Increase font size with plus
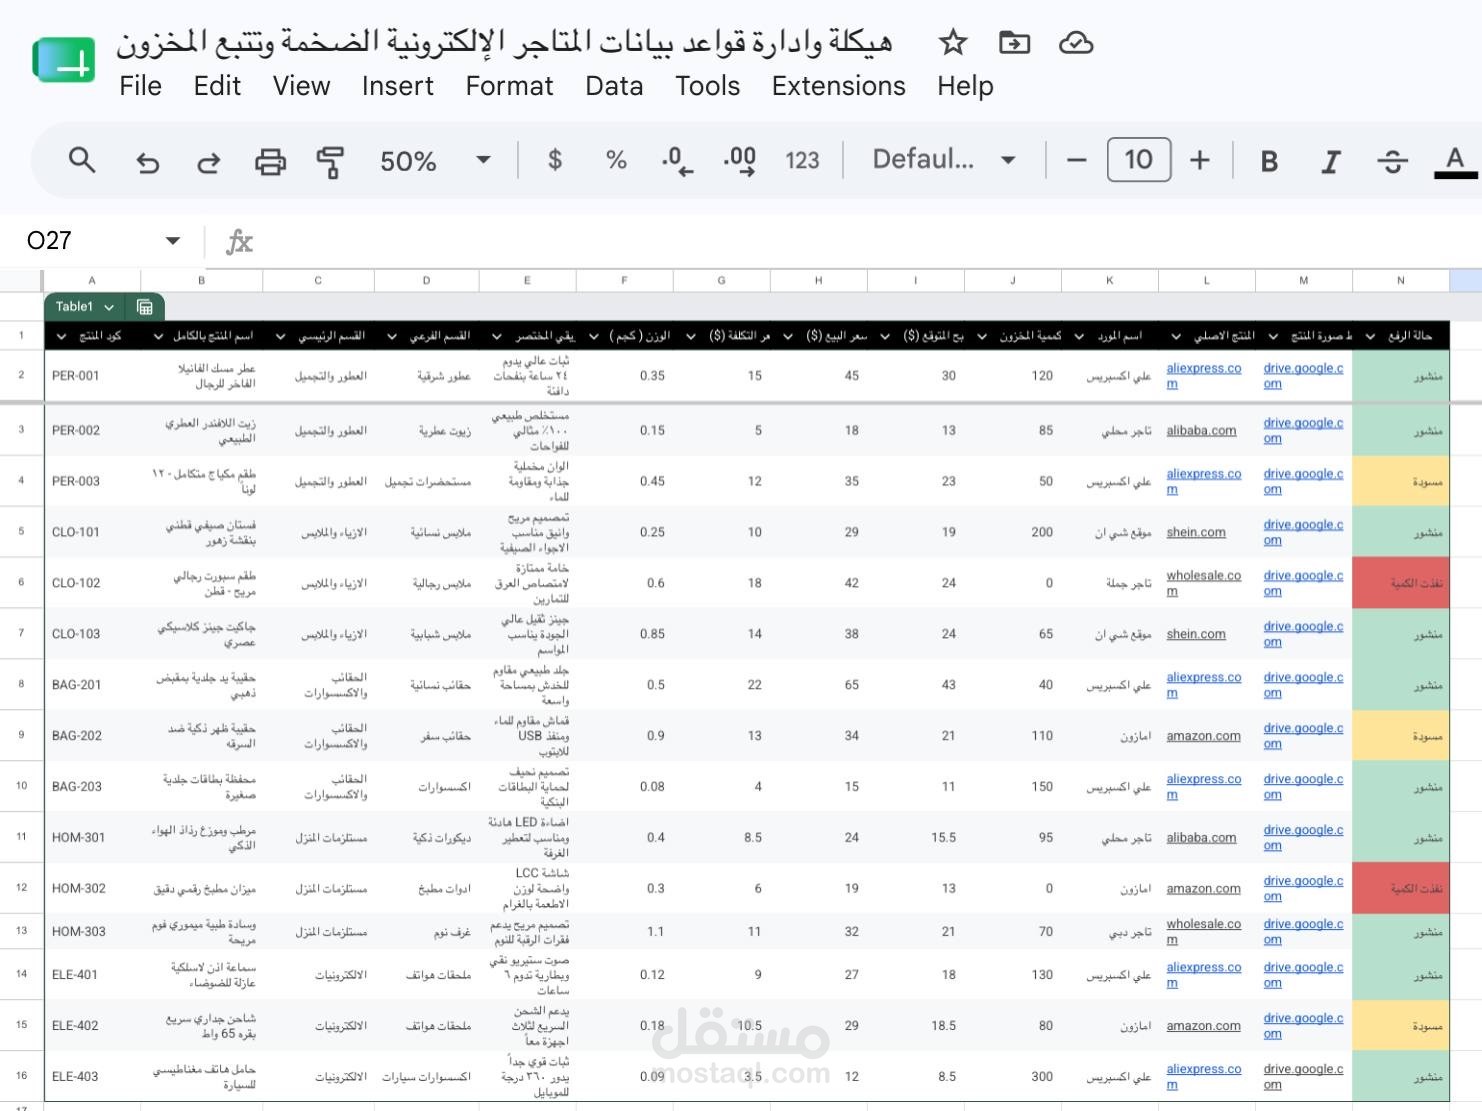Screen dimensions: 1482x1111 [1200, 160]
